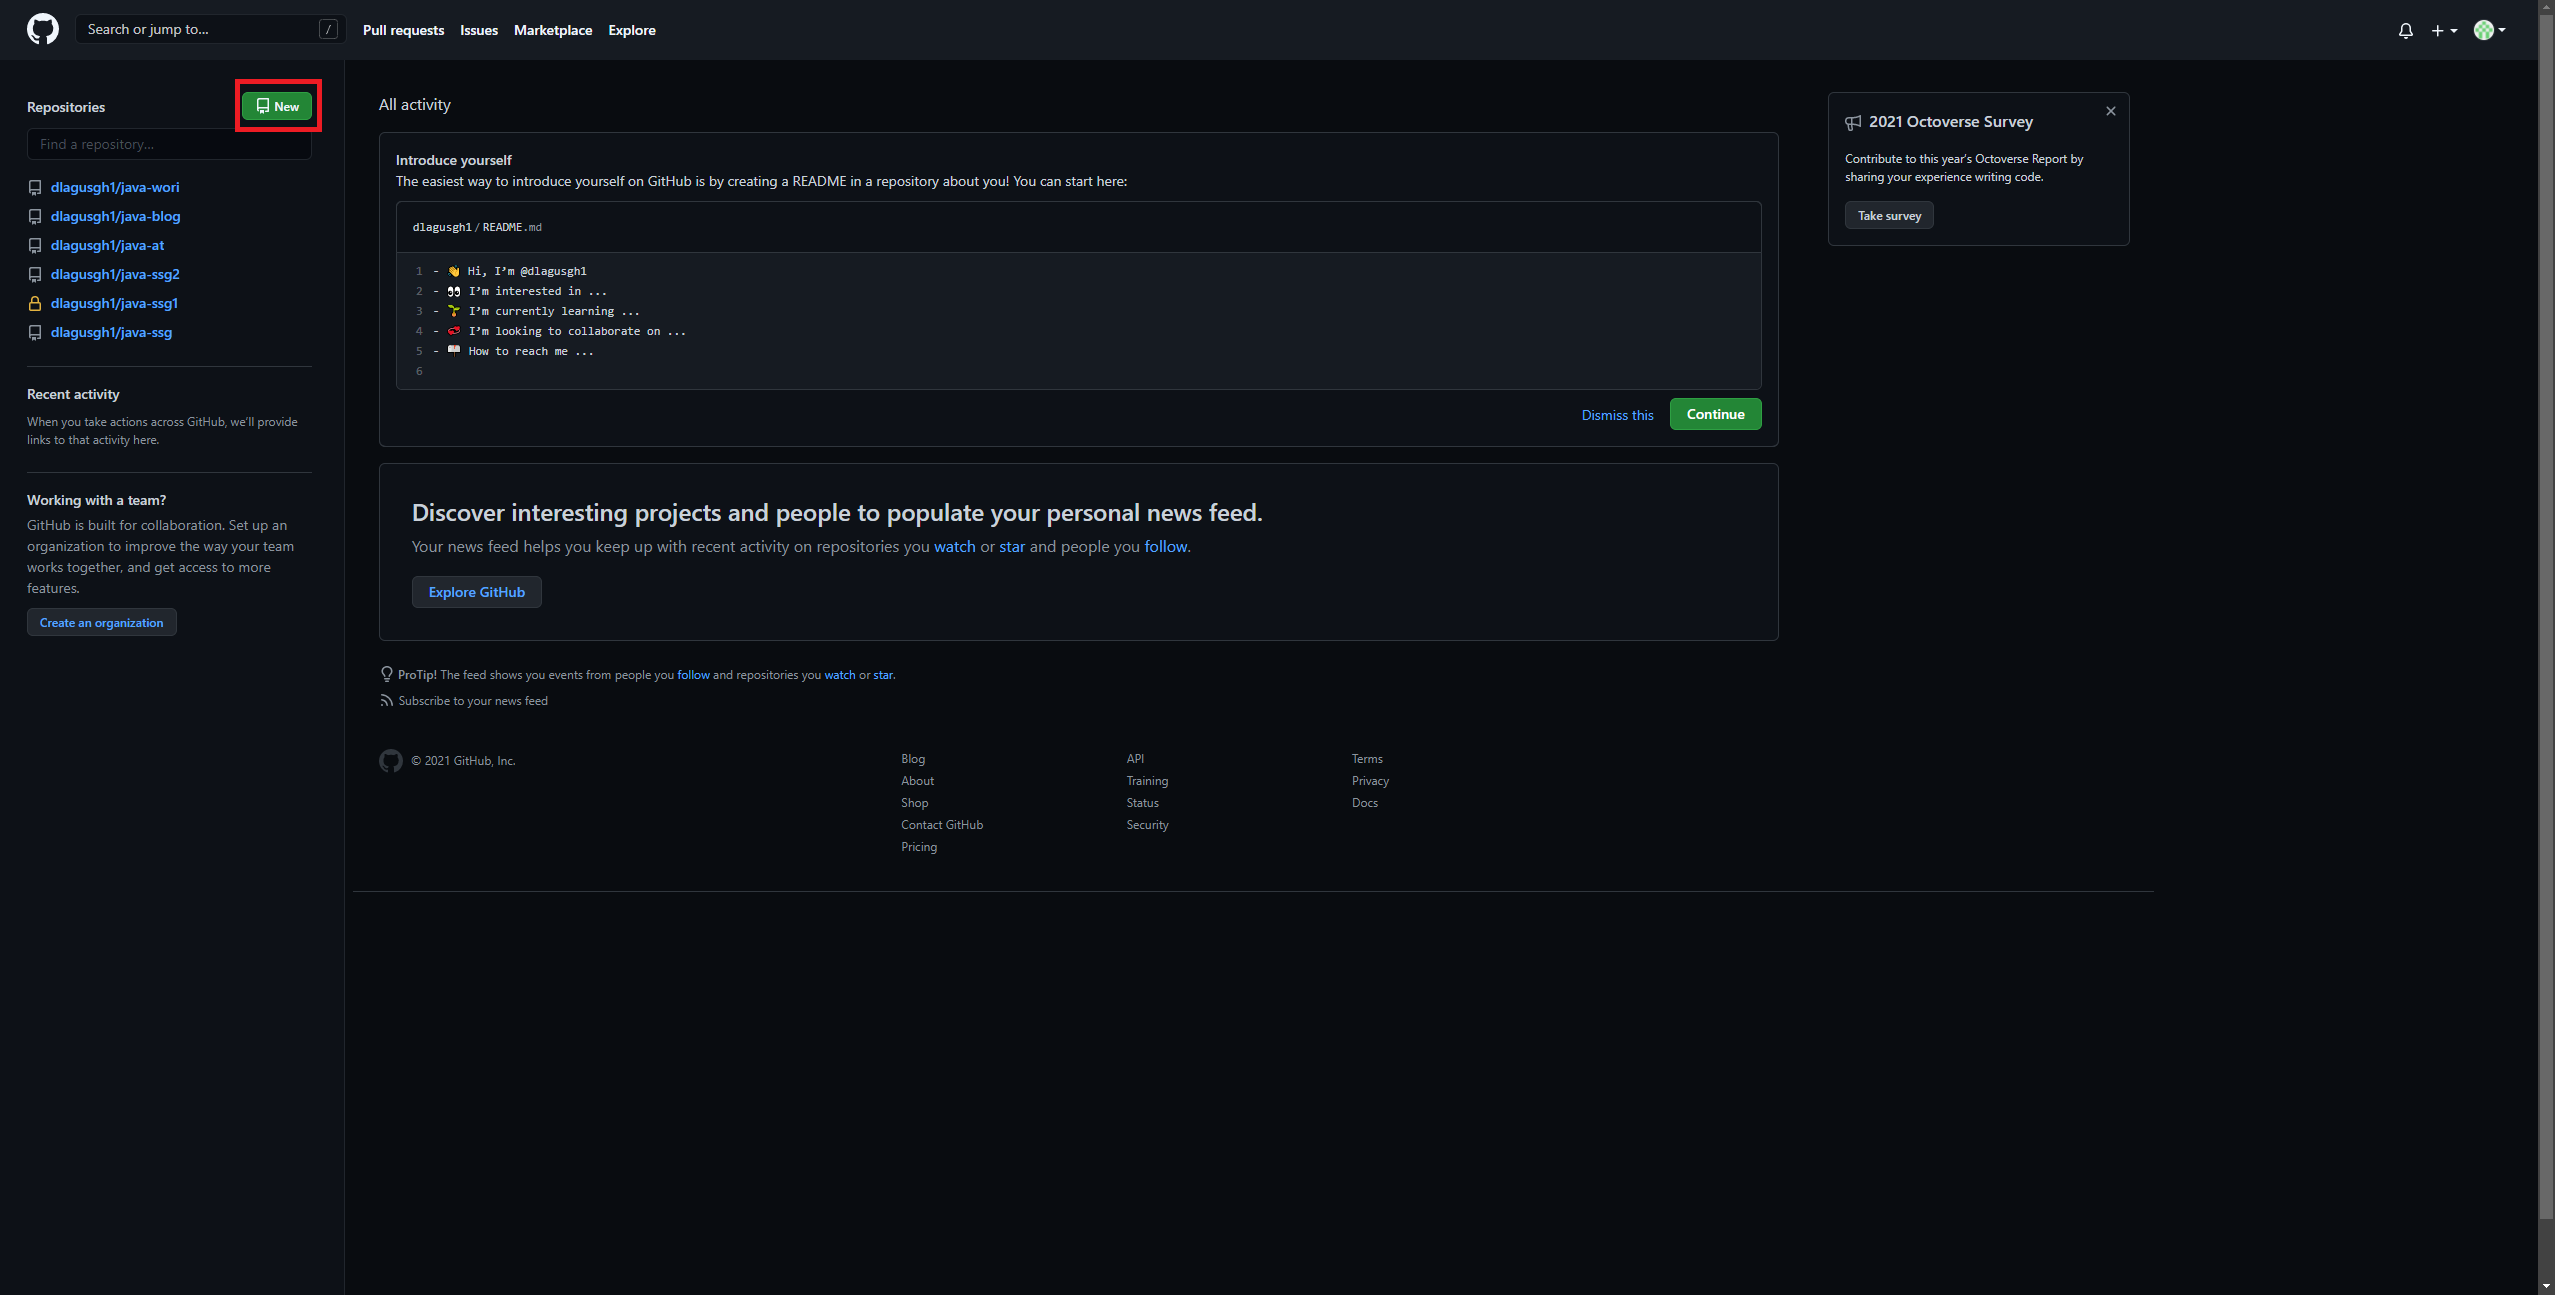
Task: Click the Find a repository field
Action: pyautogui.click(x=169, y=144)
